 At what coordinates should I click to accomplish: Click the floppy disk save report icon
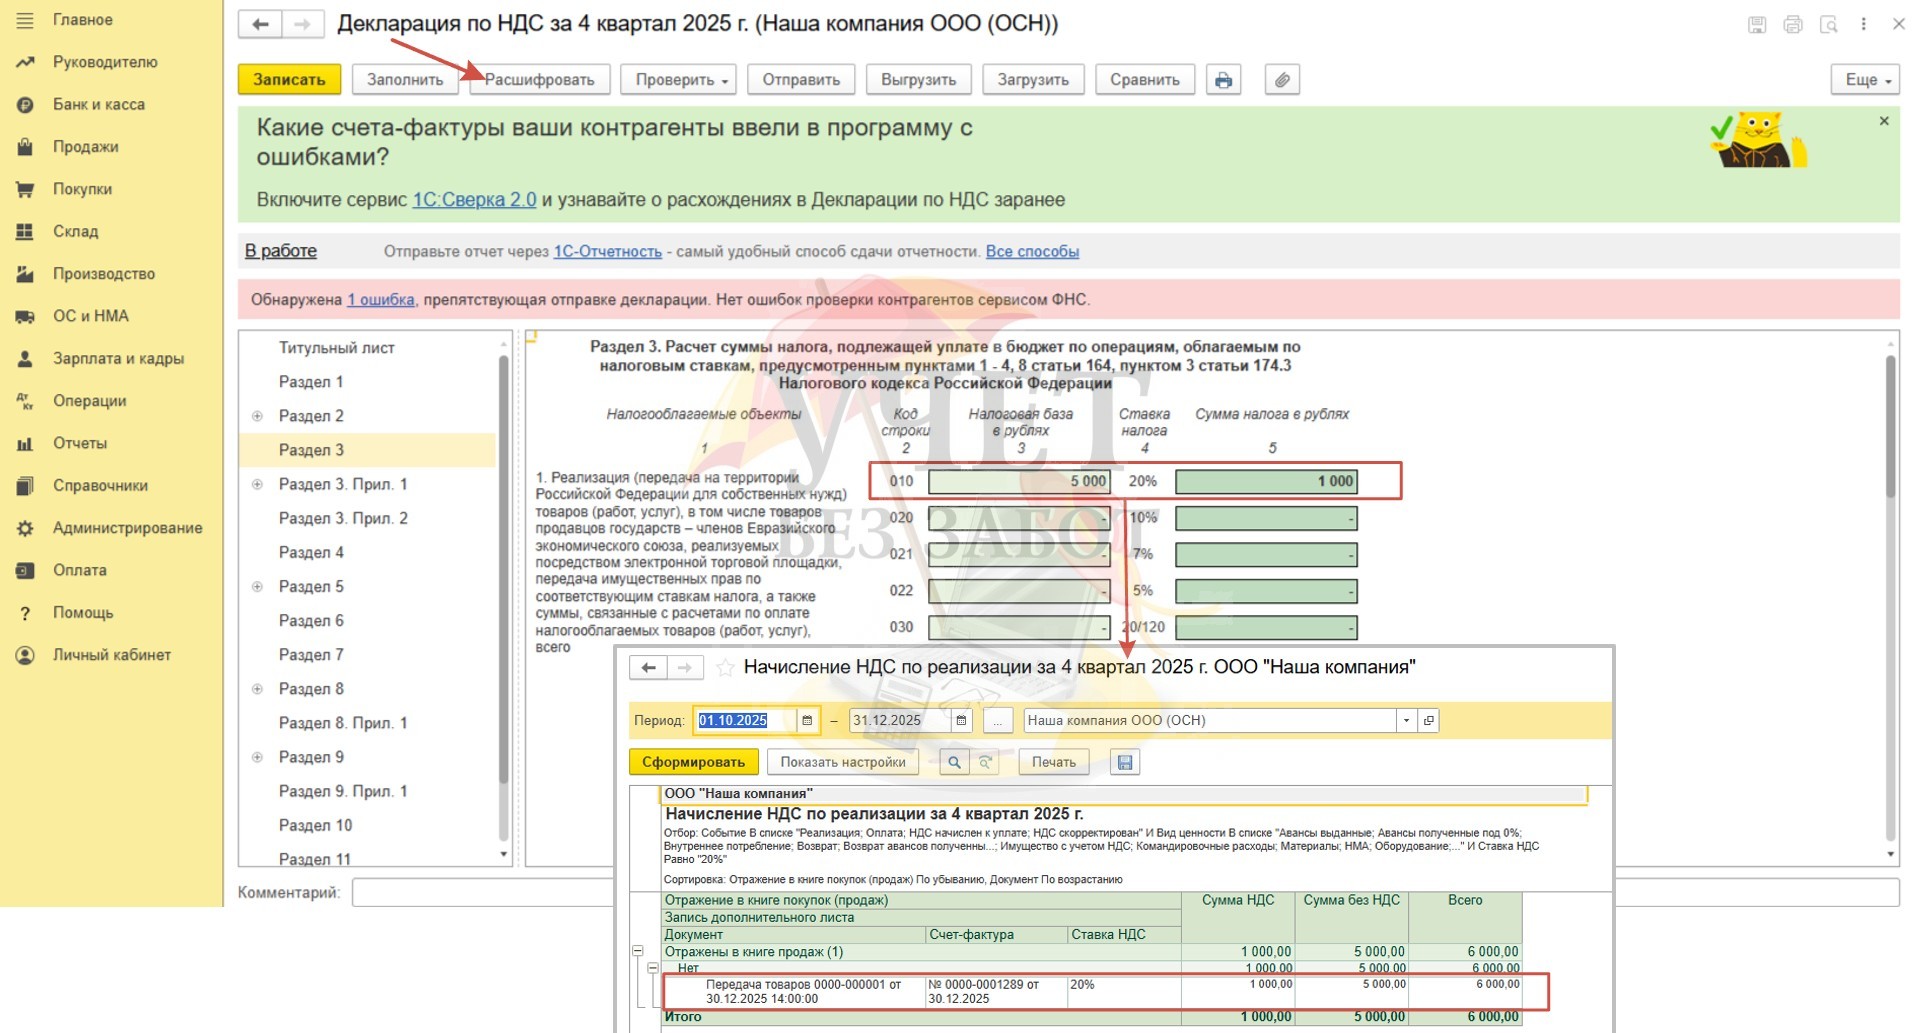(x=1125, y=762)
